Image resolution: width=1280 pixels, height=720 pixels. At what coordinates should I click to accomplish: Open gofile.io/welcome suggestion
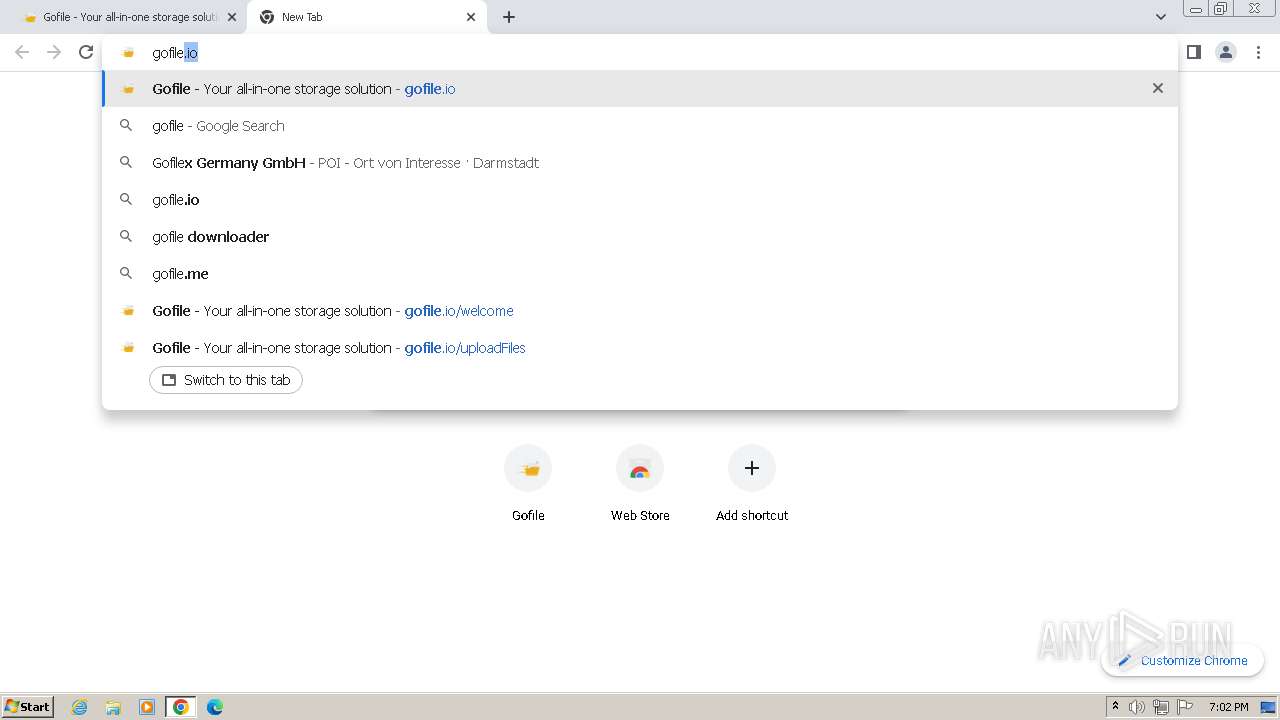point(640,311)
